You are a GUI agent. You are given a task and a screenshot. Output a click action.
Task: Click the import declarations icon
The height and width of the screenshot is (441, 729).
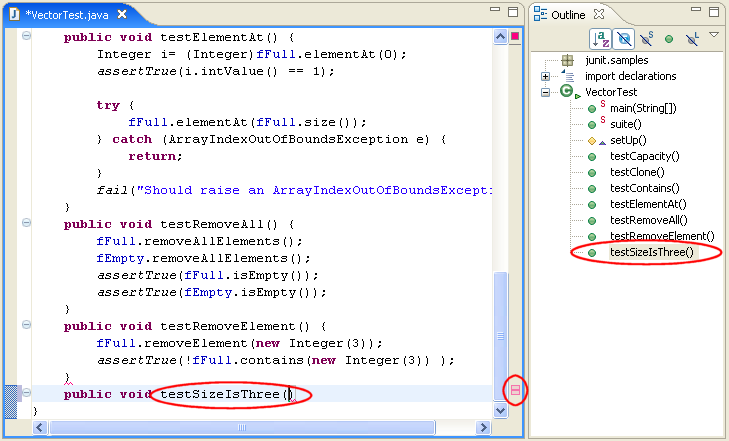tap(567, 76)
